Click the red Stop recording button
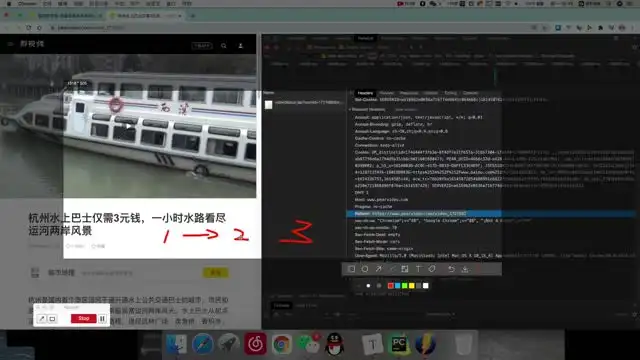Viewport: 640px width, 360px height. tap(84, 318)
